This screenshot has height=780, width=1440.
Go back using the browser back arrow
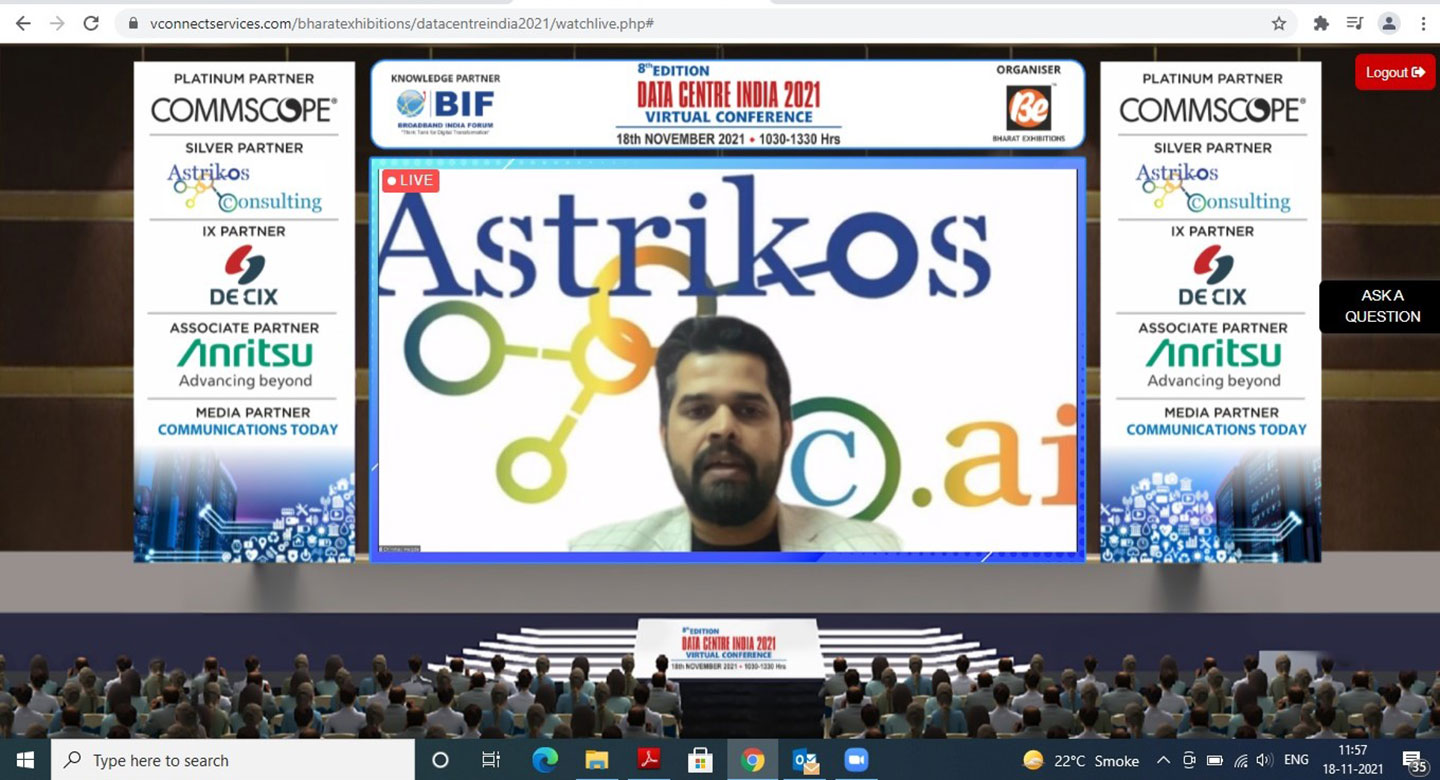pos(23,23)
